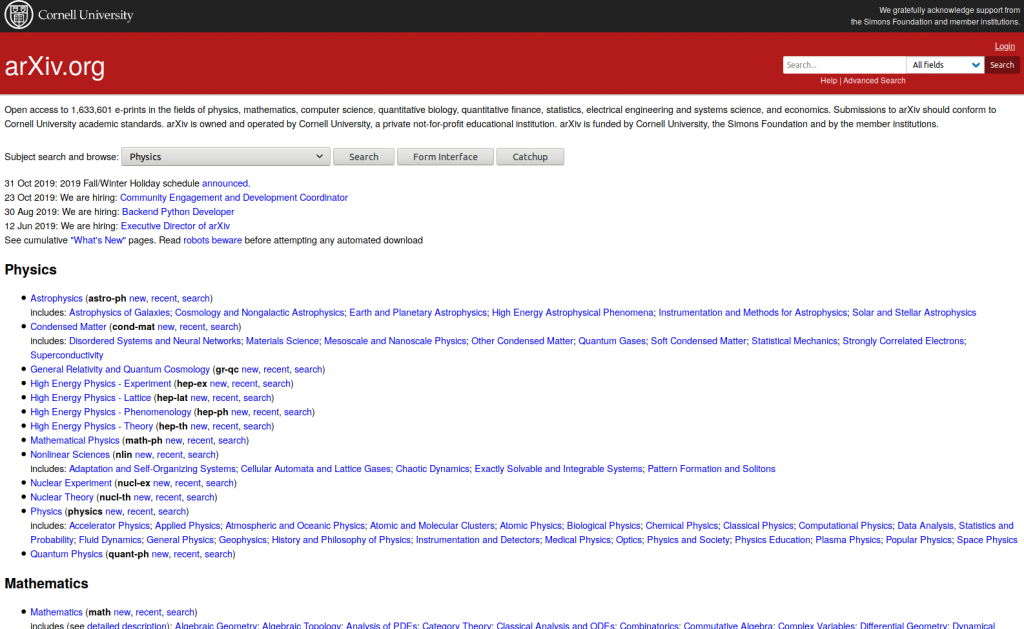Open the Accelerator Physics link

coord(109,526)
